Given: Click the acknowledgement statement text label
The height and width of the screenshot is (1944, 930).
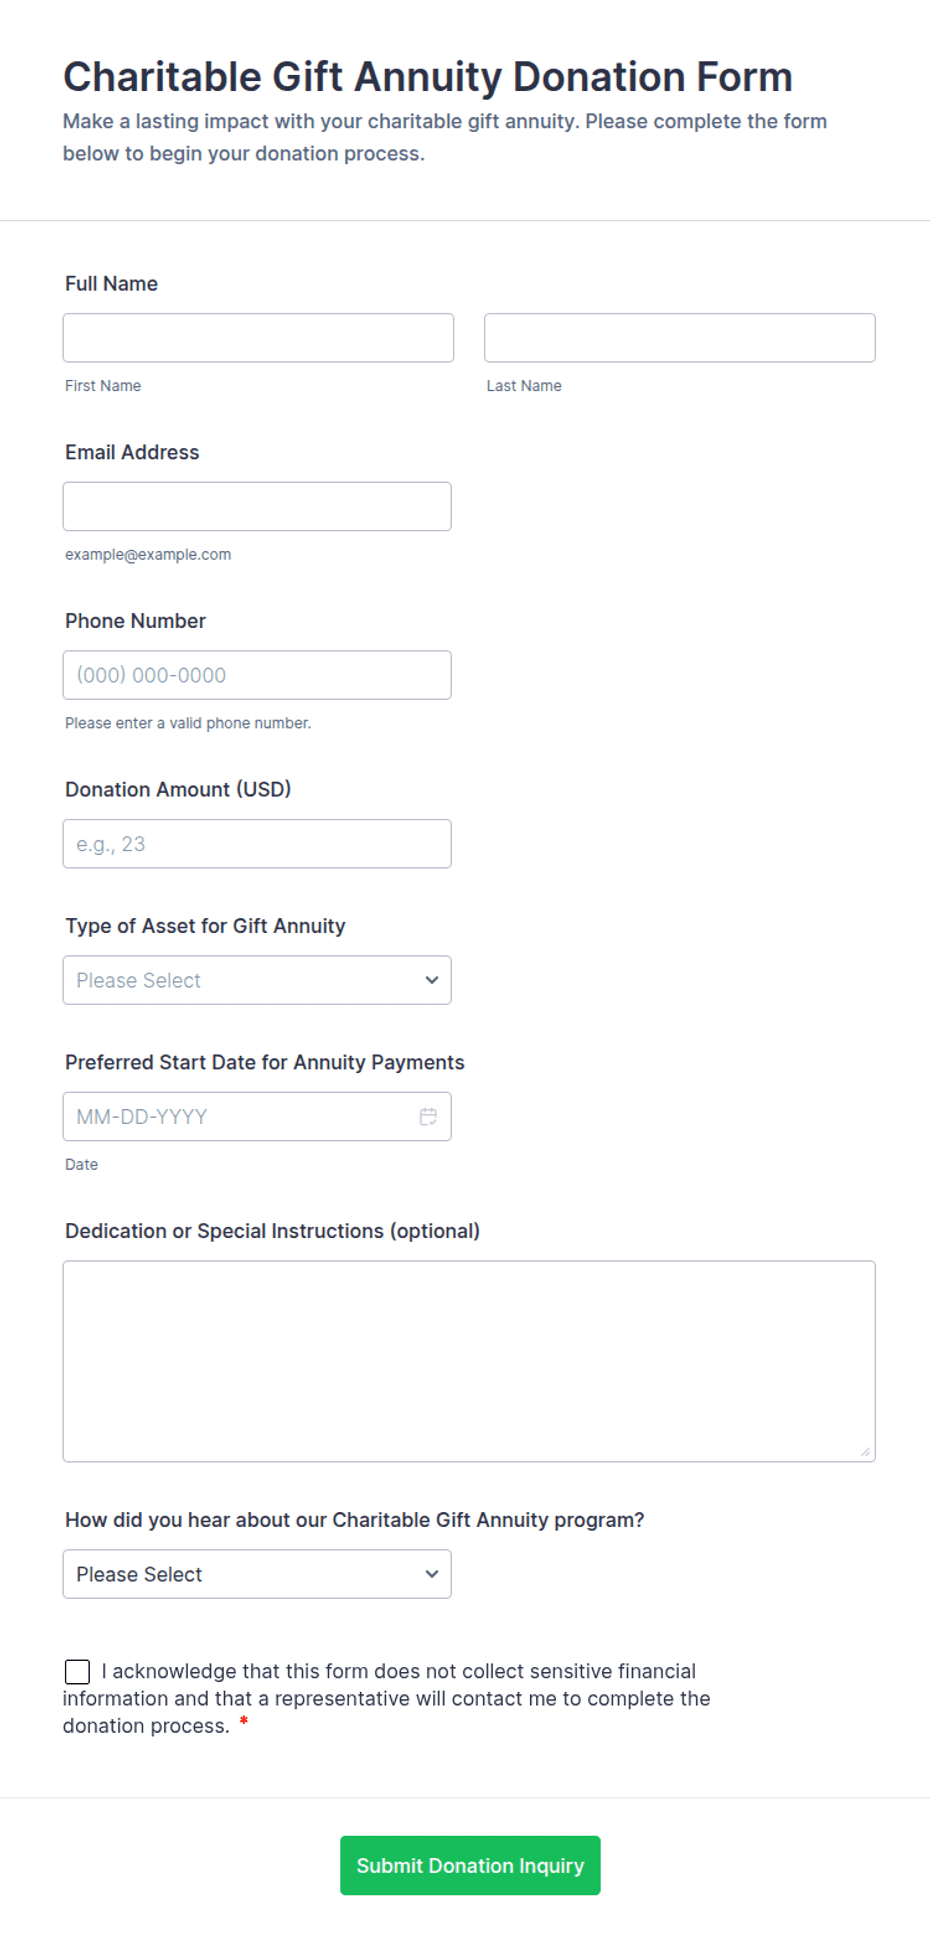Looking at the screenshot, I should (x=387, y=1698).
